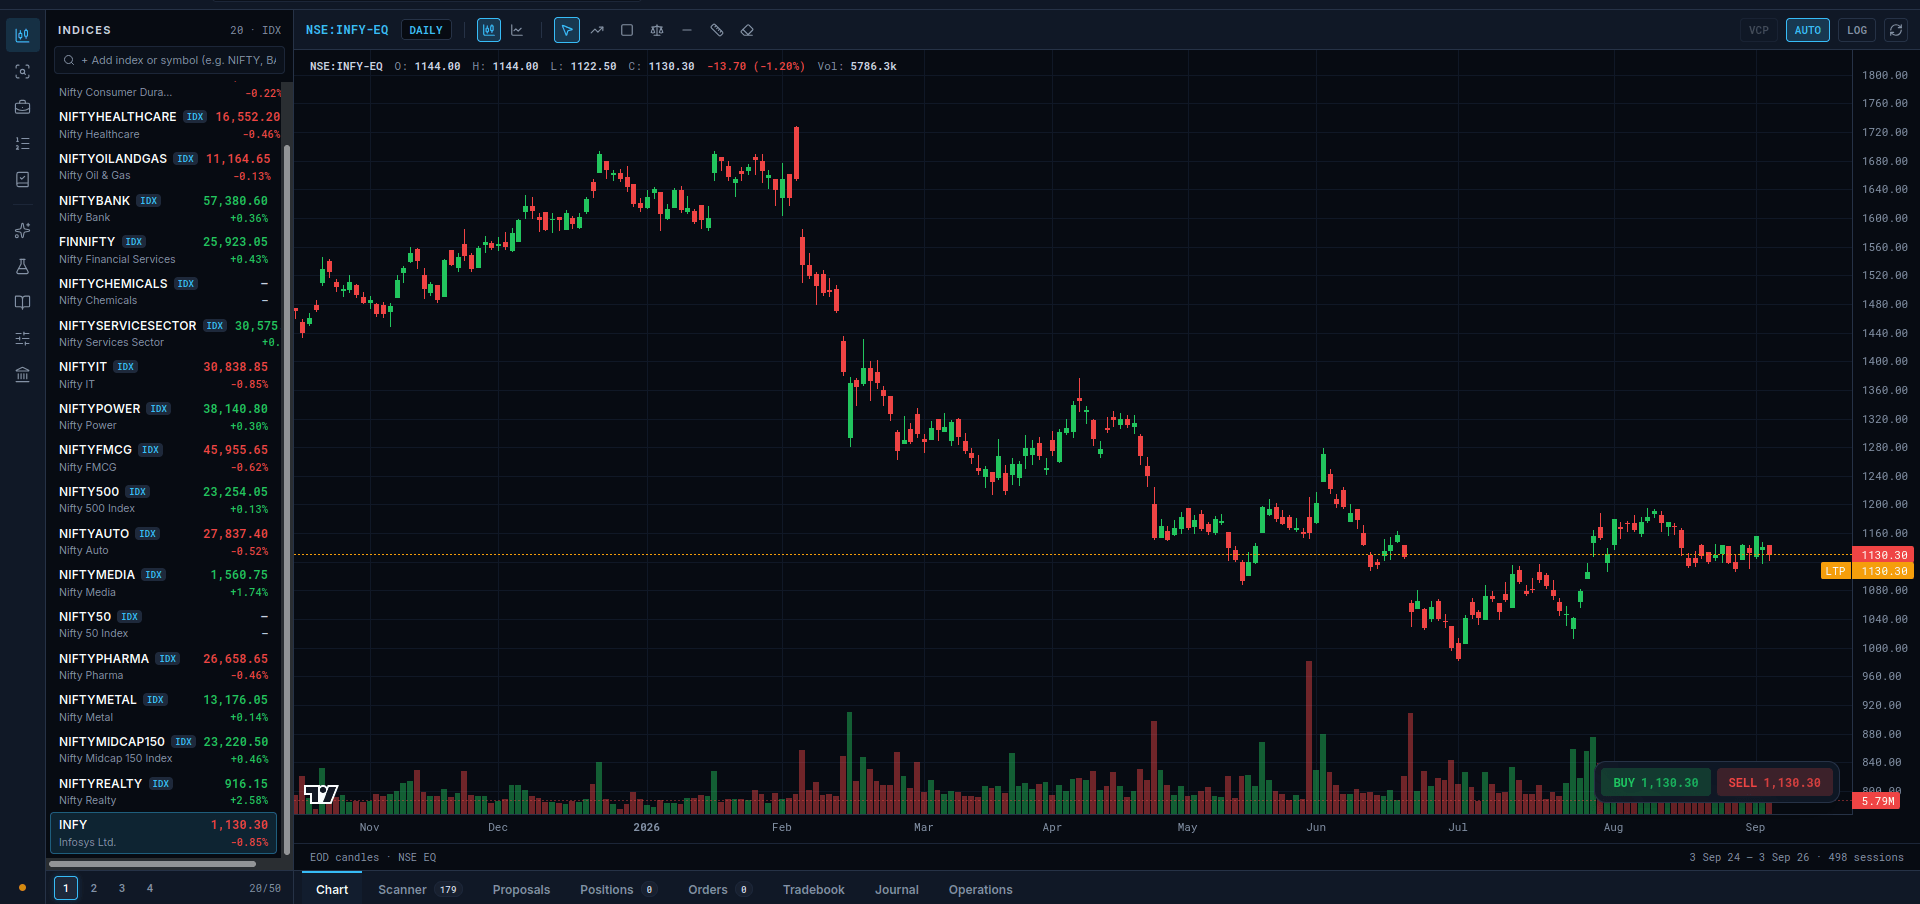Open the sparkle AI sidebar icon
Image resolution: width=1920 pixels, height=904 pixels.
click(x=22, y=231)
